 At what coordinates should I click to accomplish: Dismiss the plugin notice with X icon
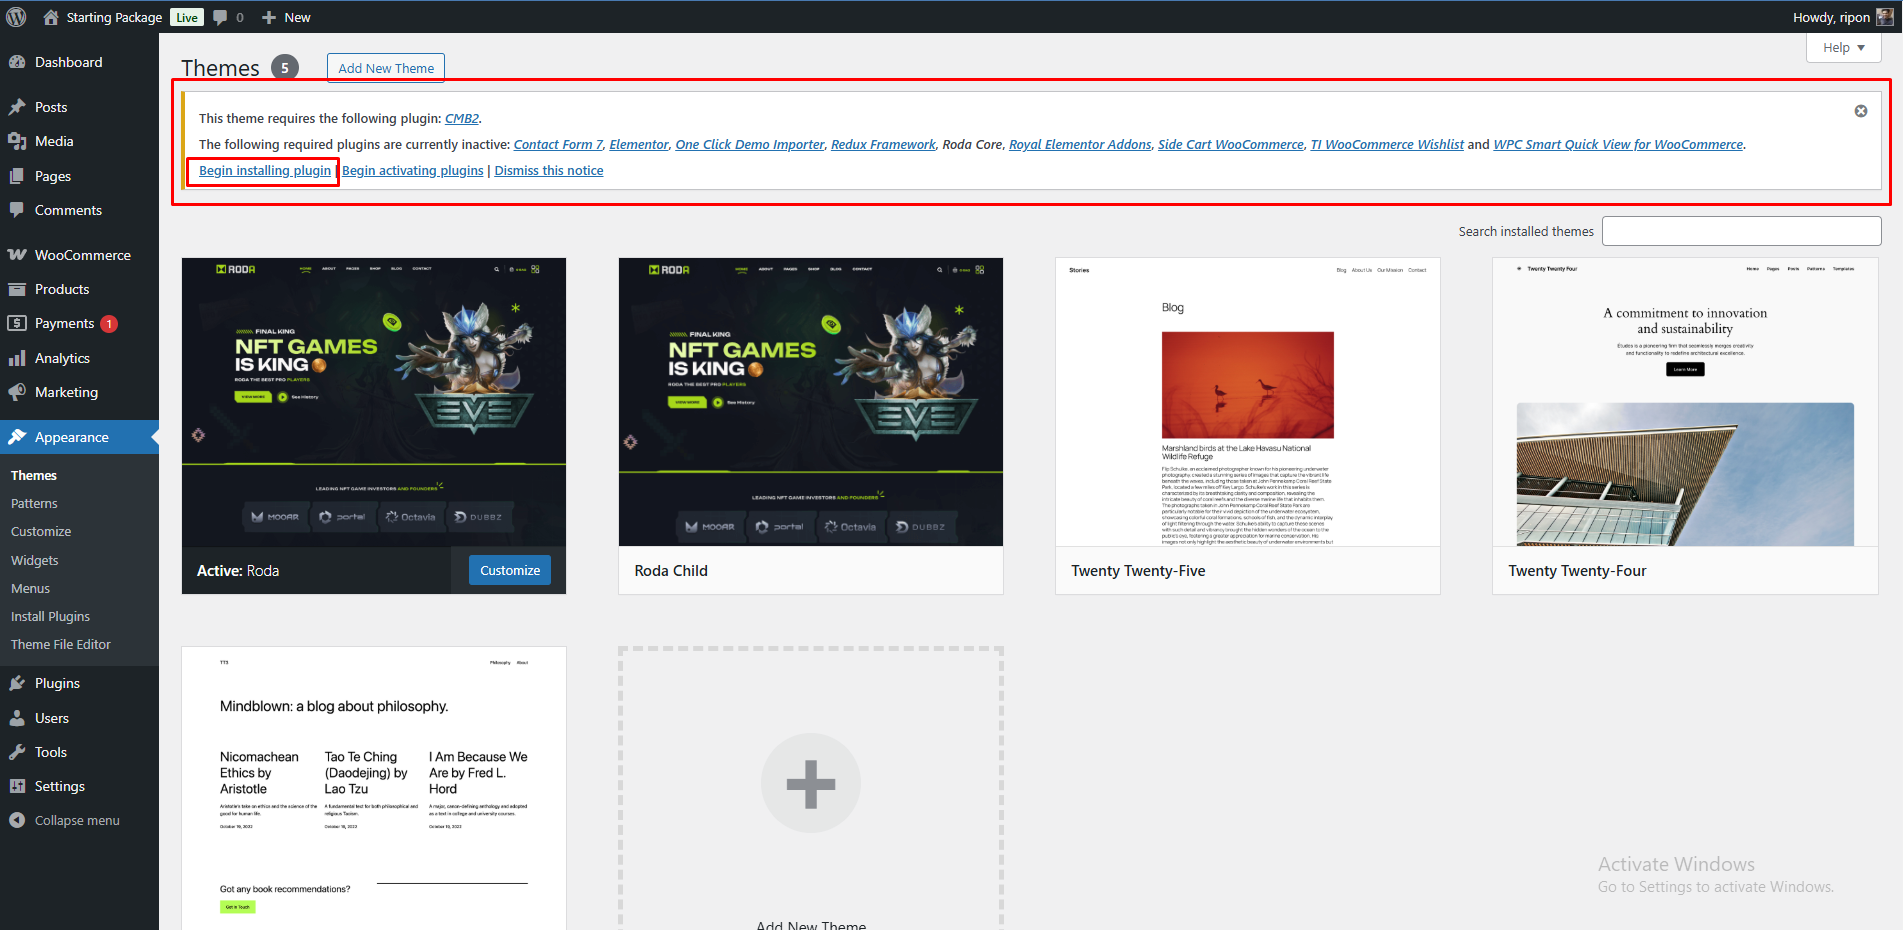click(x=1861, y=111)
